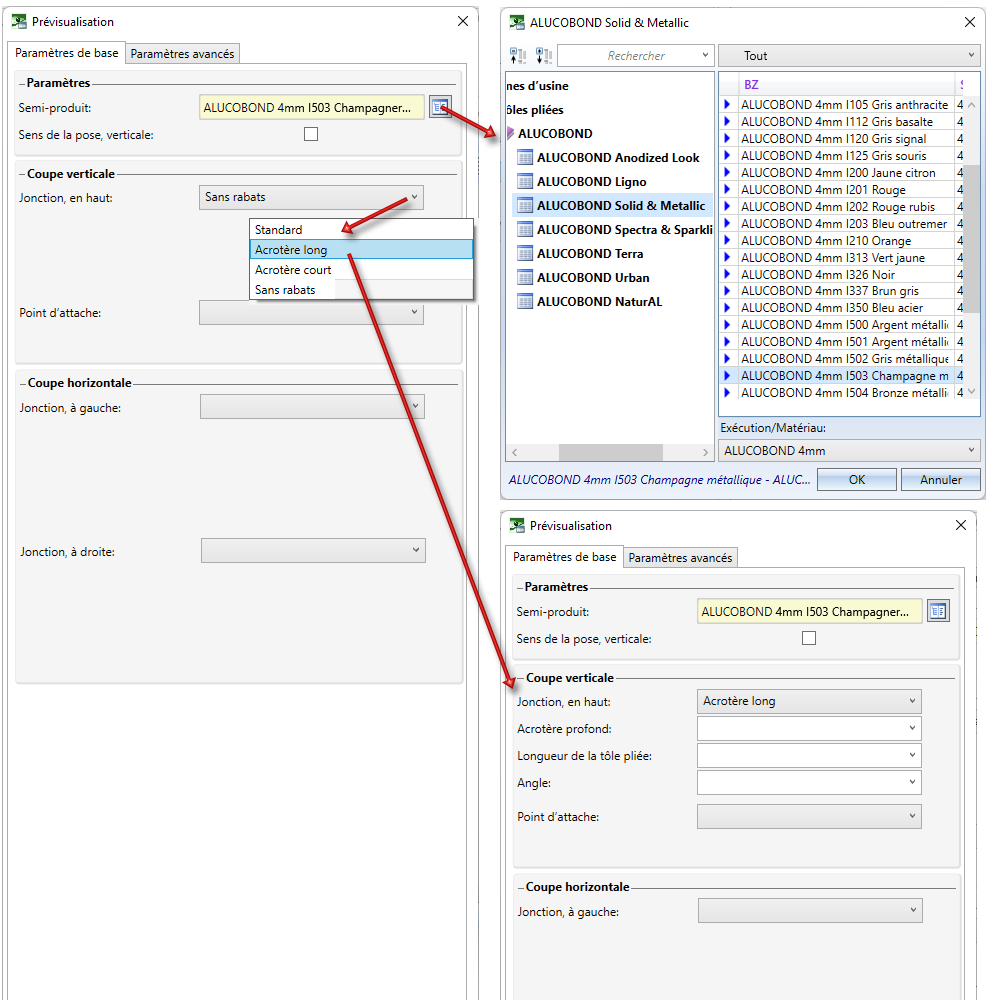Select ALUCOBOND 4mm I200 Jaune citron
This screenshot has width=1000, height=1000.
(838, 173)
